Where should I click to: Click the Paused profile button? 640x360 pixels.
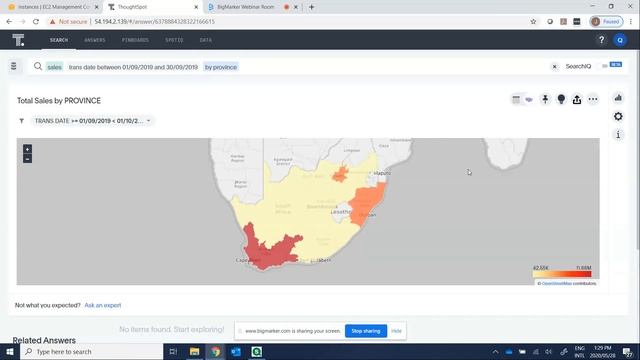point(607,22)
